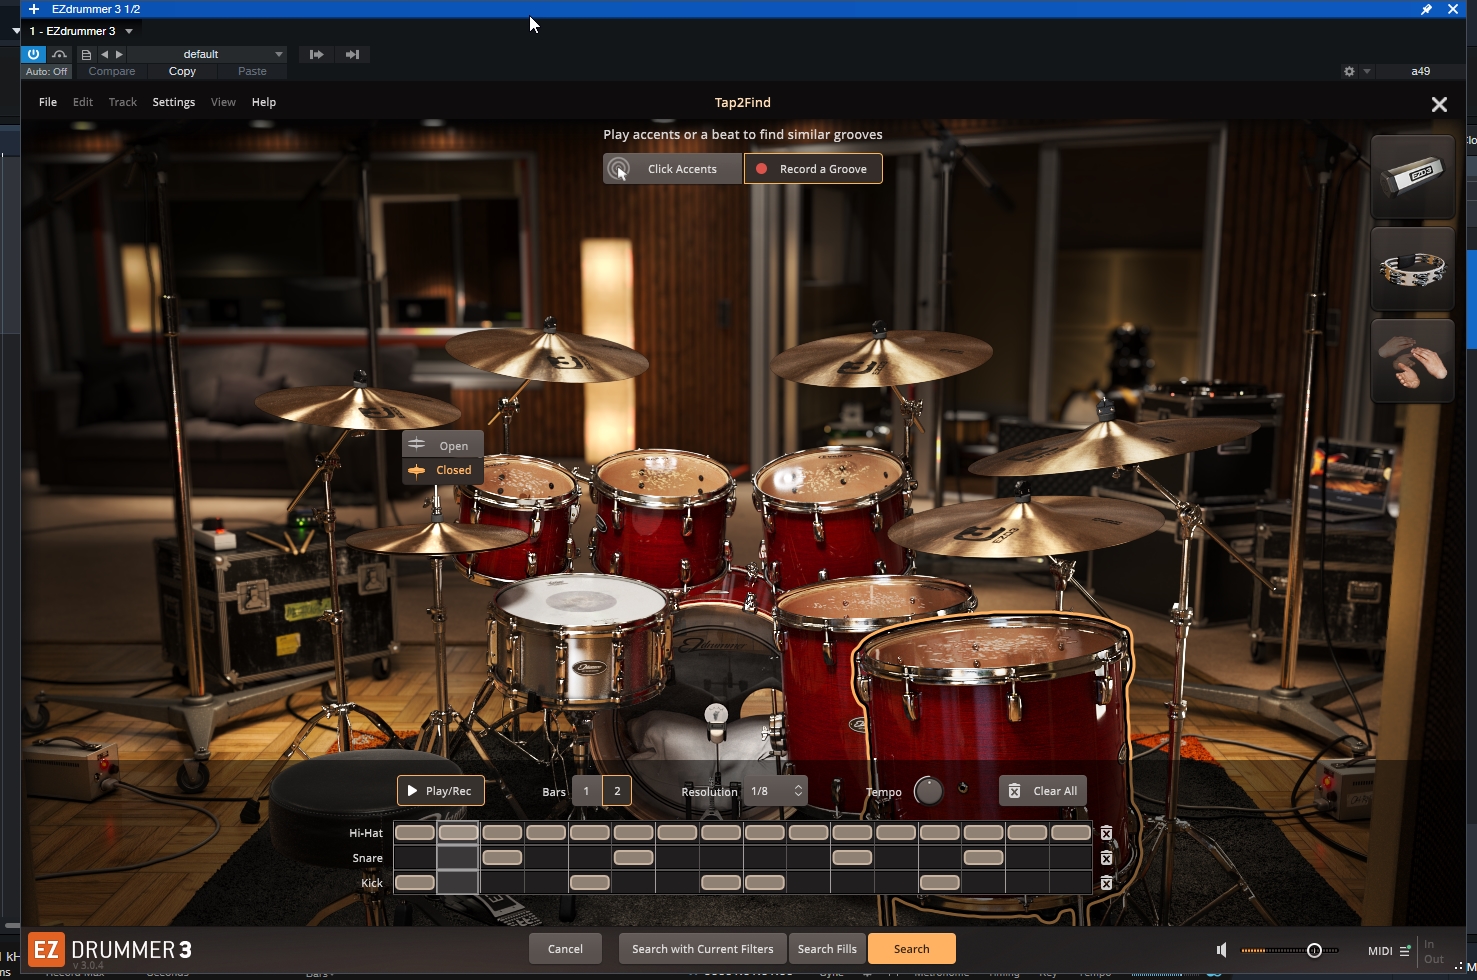Screen dimensions: 1477x980
Task: Click the a49 controller label
Action: tap(1420, 72)
